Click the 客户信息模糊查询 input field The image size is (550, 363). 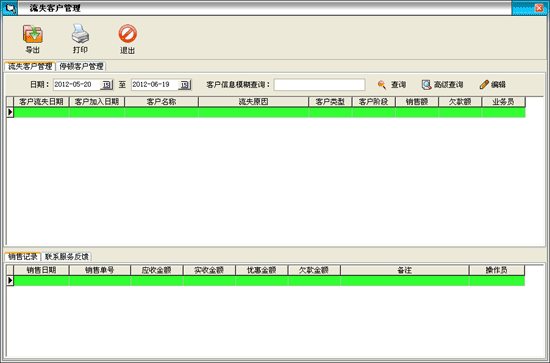(x=319, y=85)
